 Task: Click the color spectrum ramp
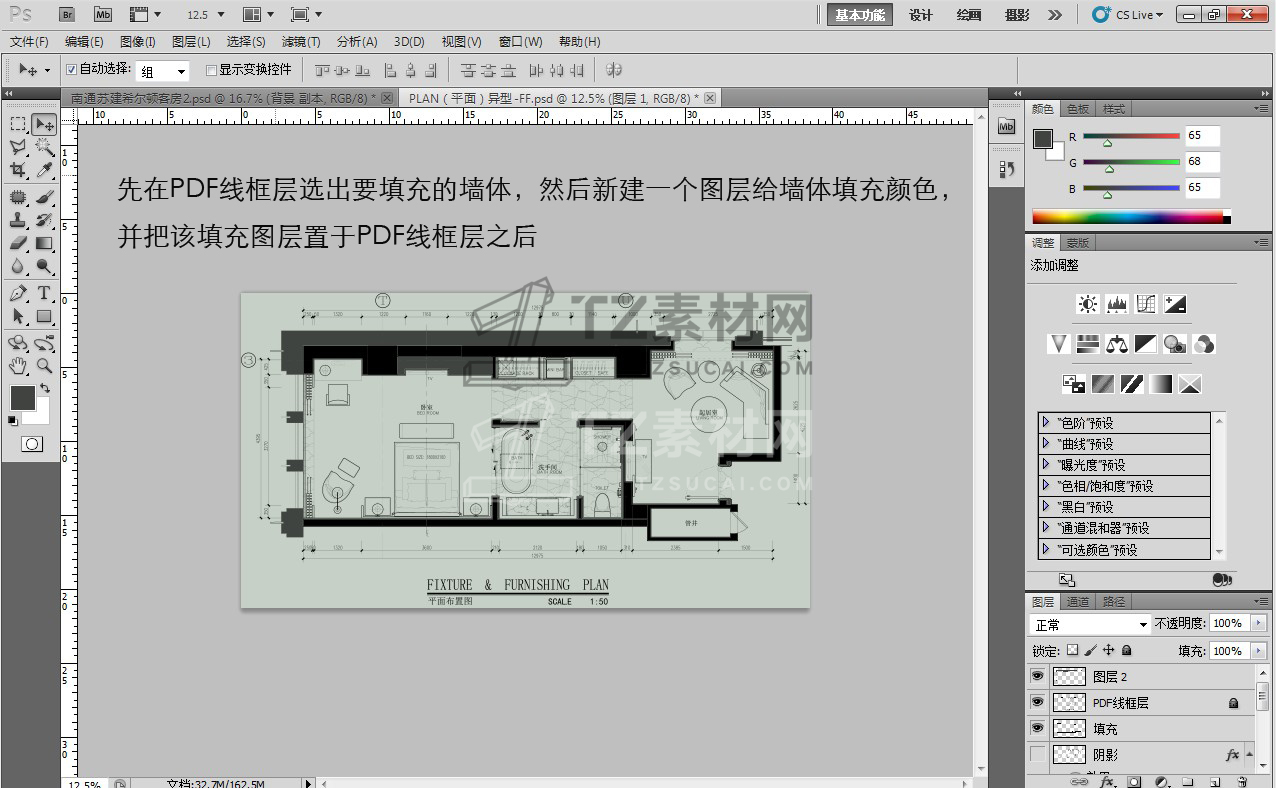(1131, 217)
